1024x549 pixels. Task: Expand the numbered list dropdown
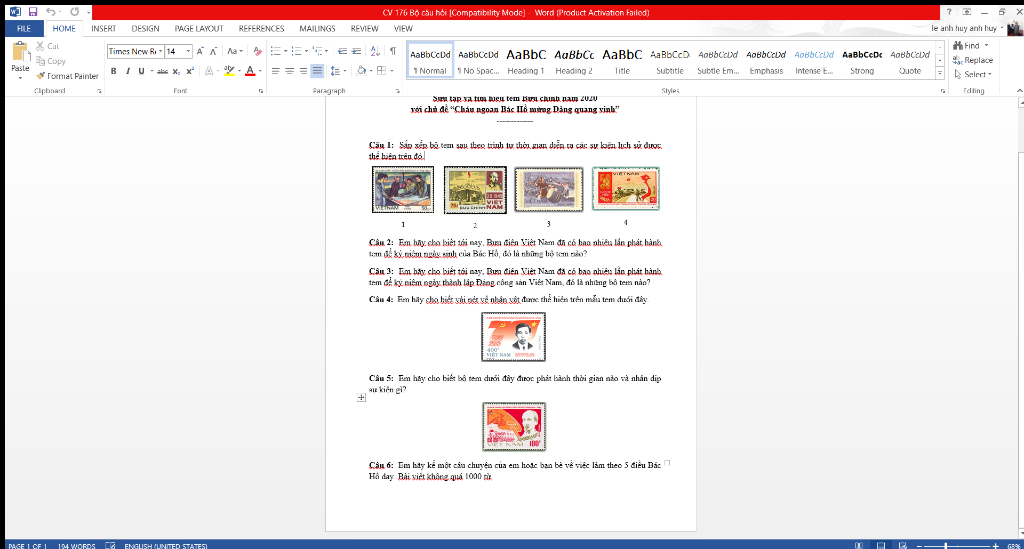pyautogui.click(x=306, y=51)
